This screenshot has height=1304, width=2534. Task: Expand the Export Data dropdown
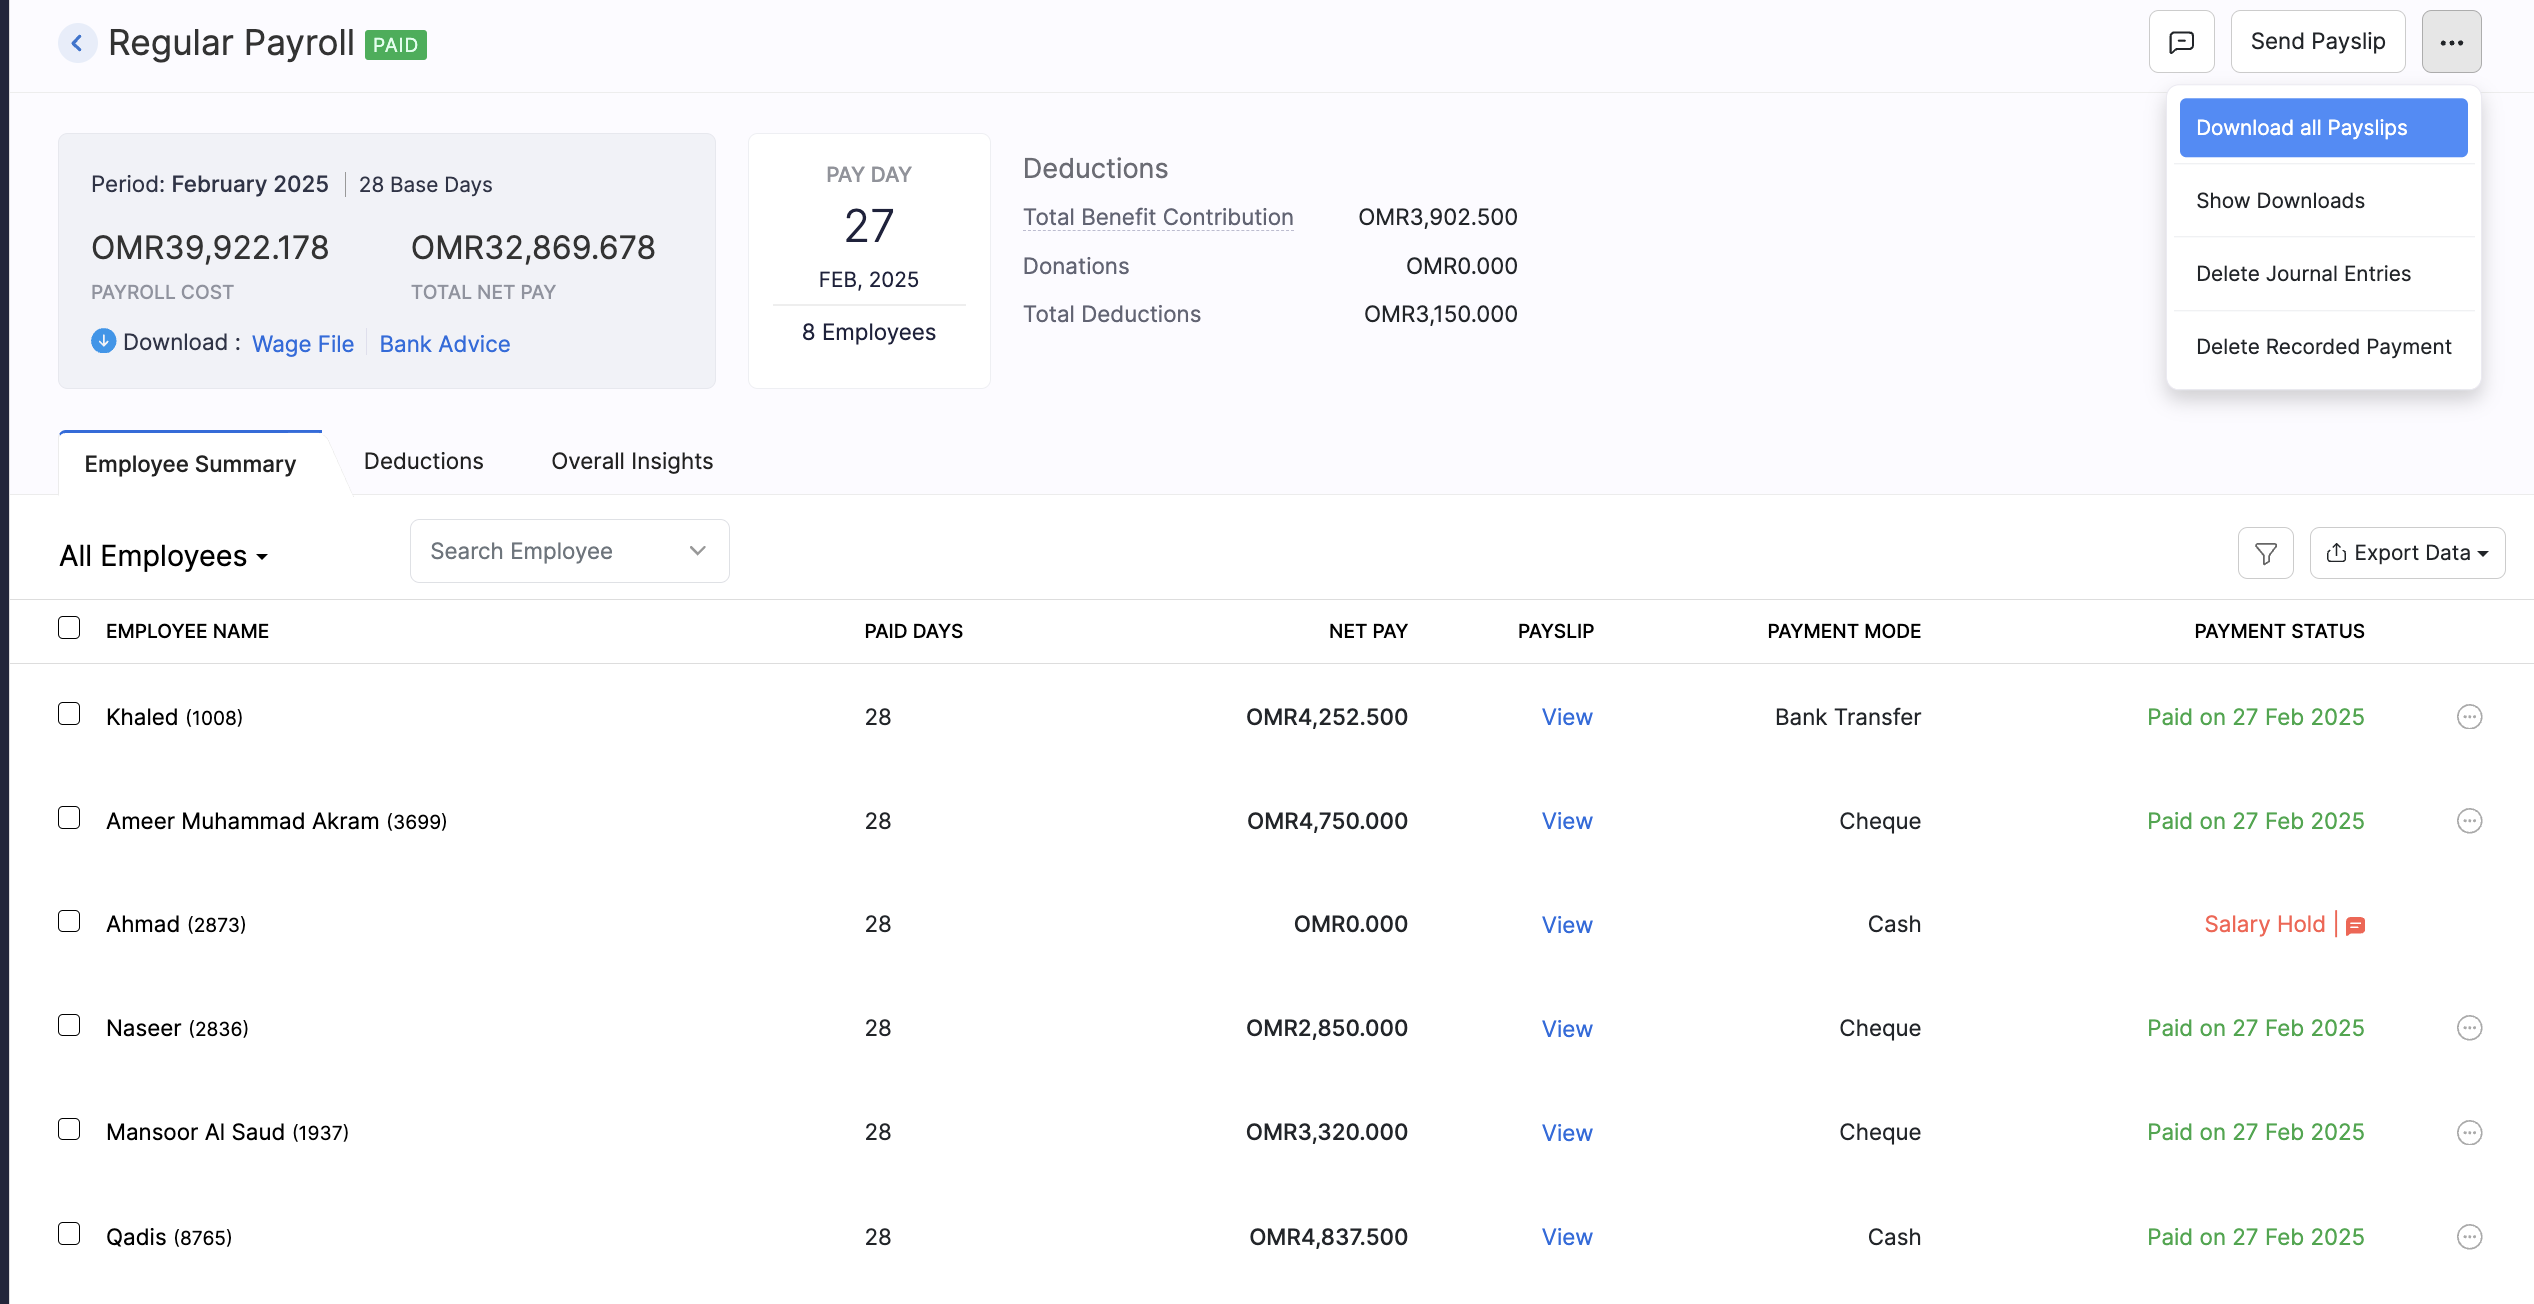(2406, 553)
